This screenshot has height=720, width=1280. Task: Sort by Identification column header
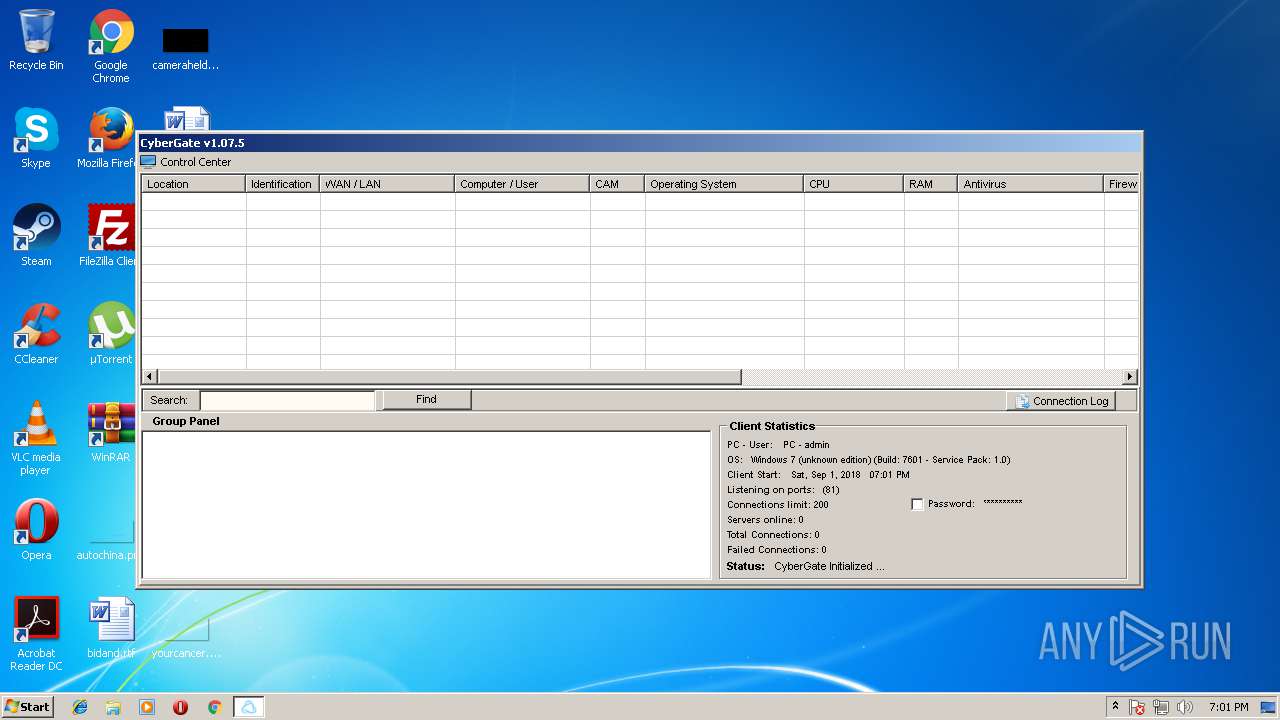283,184
